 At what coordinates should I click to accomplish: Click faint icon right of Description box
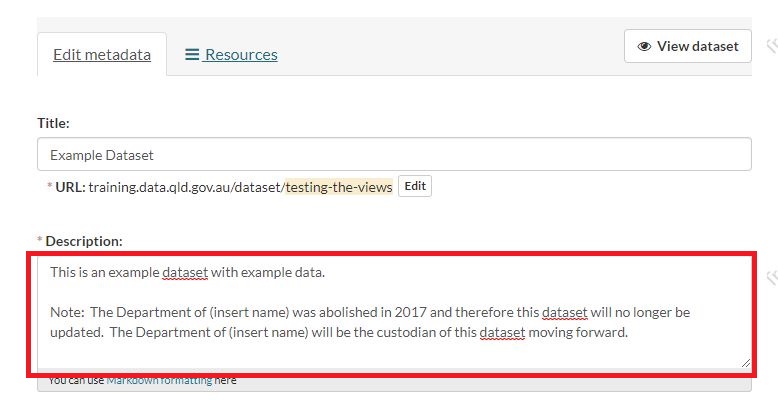tap(771, 276)
